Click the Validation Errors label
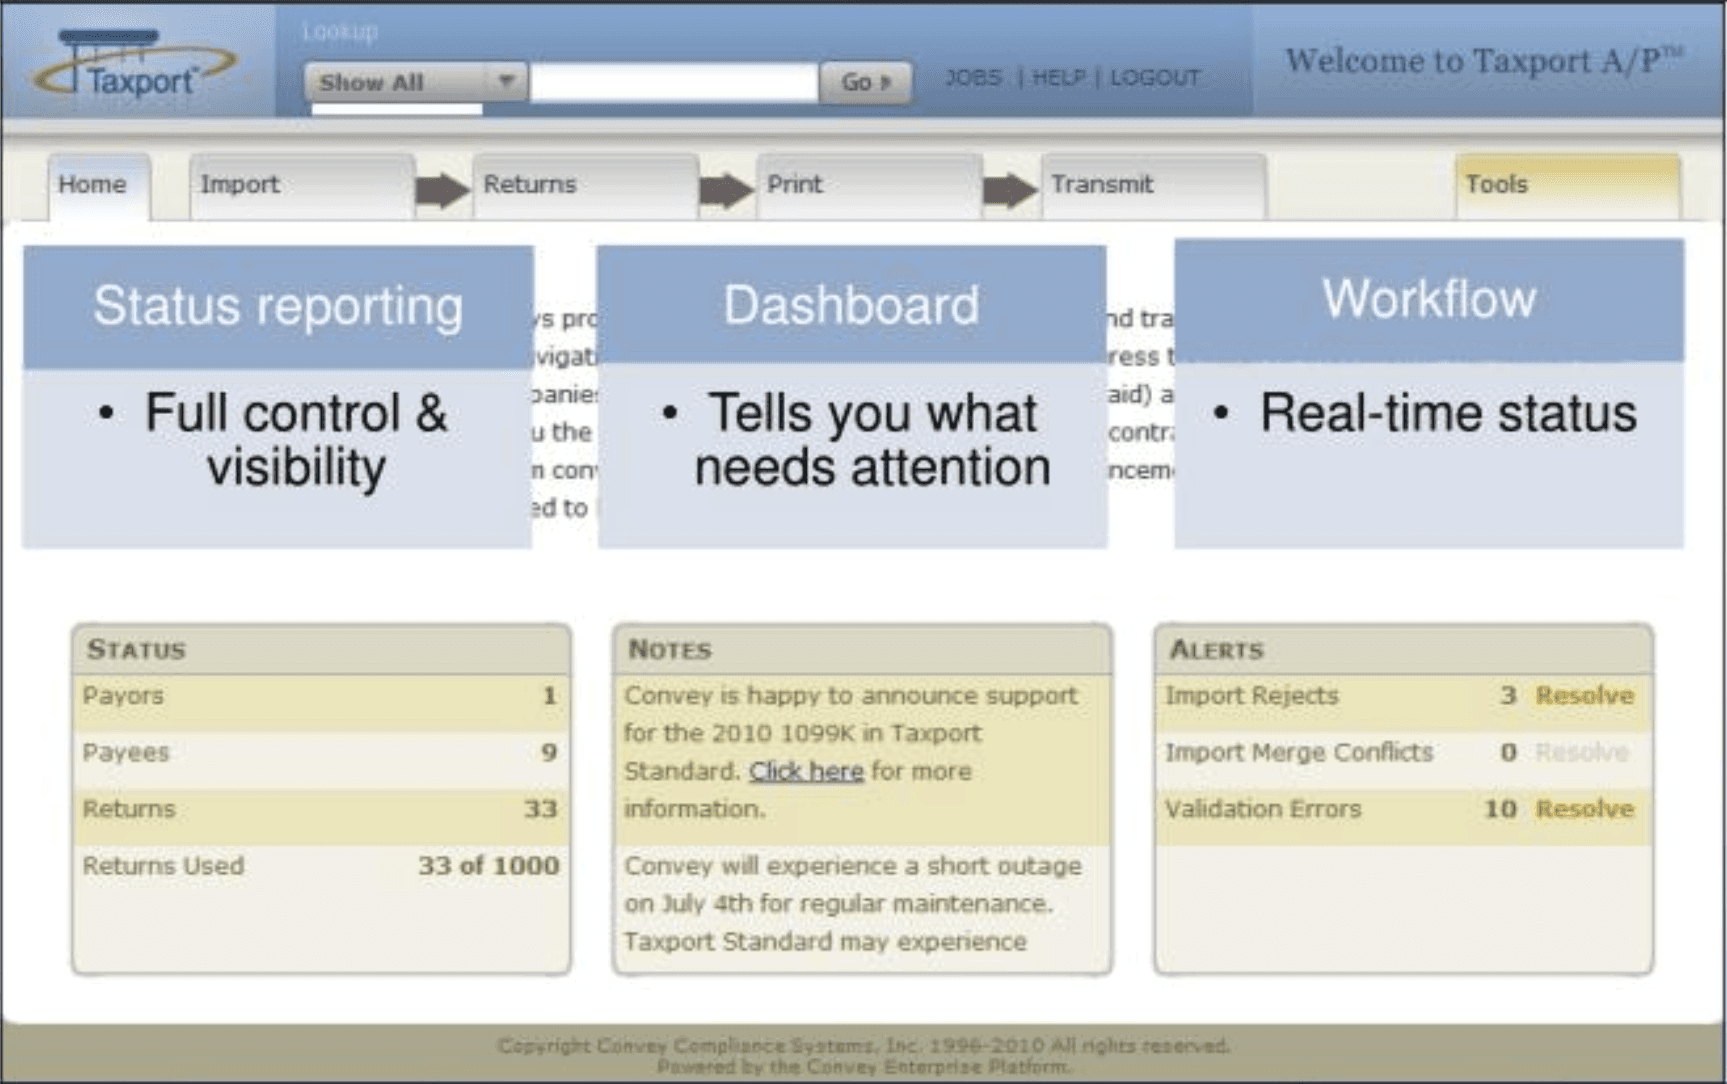 point(1263,808)
